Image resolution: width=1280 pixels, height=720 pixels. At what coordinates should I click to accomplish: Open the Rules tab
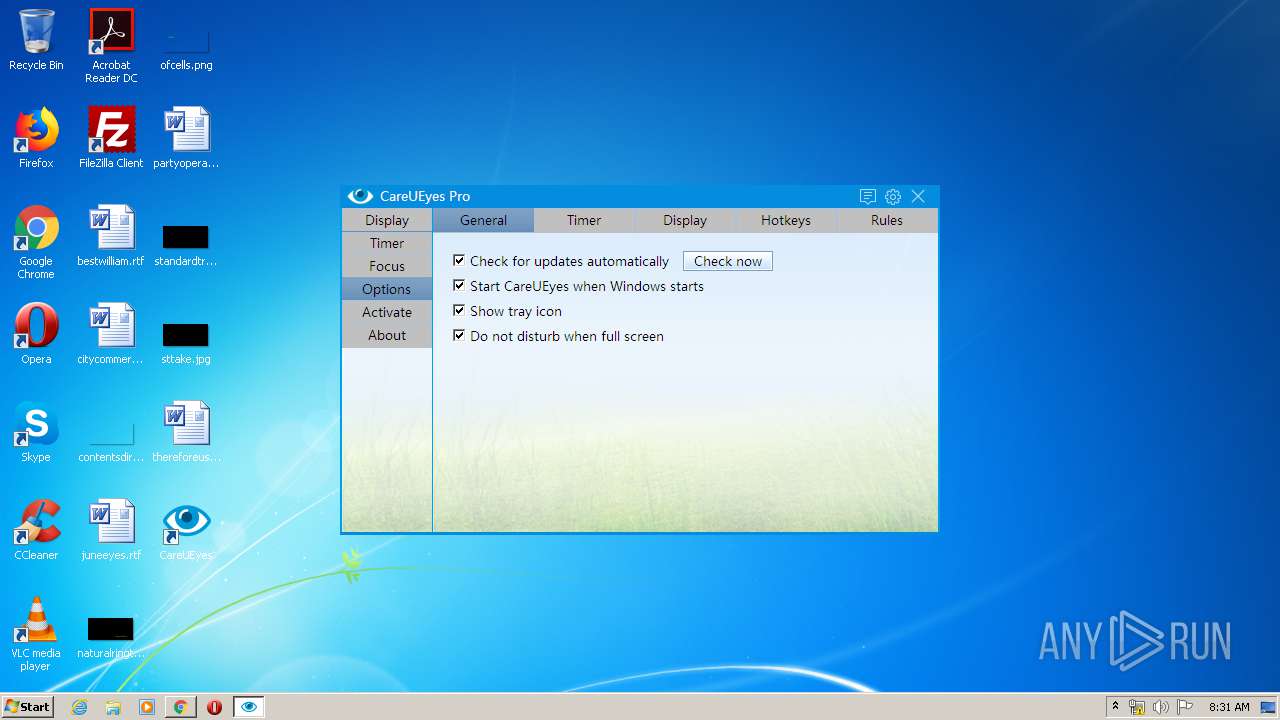tap(887, 220)
